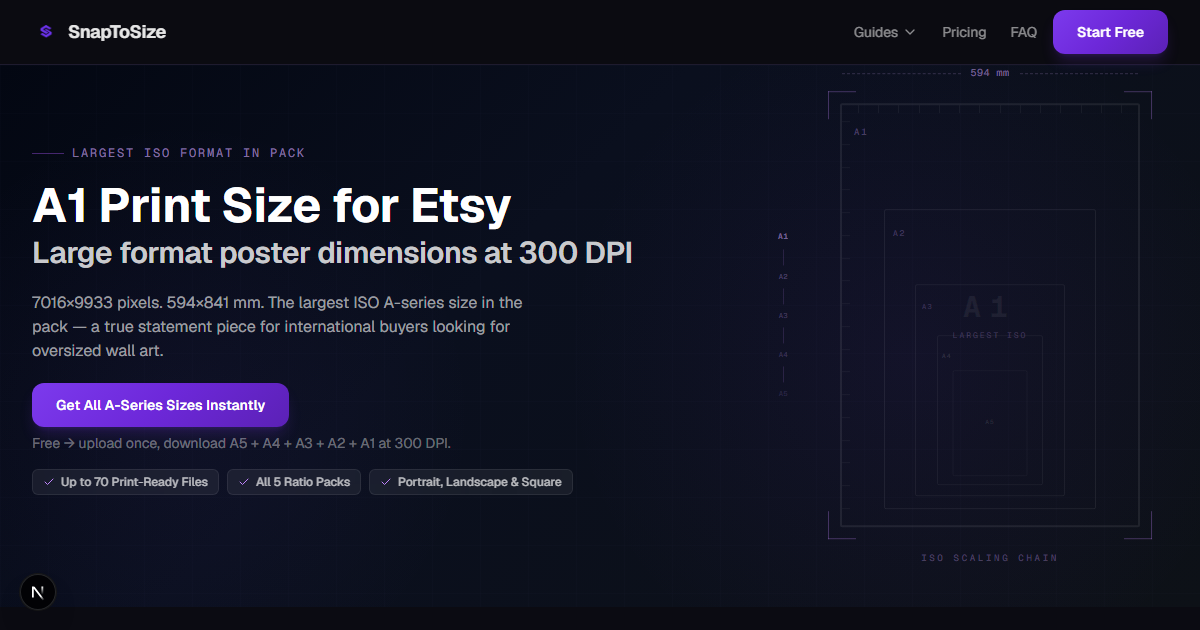This screenshot has height=630, width=1200.
Task: Select A1 in the size scale list
Action: coord(783,237)
